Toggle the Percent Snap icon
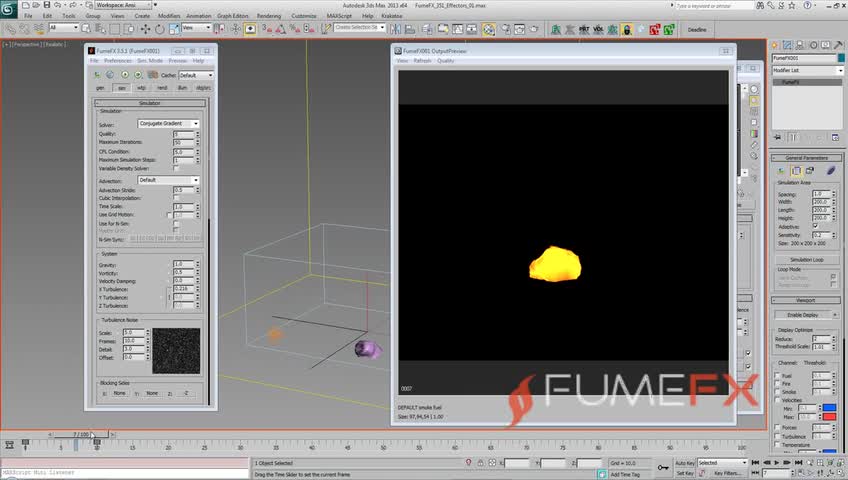Viewport: 848px width, 480px height. point(295,29)
